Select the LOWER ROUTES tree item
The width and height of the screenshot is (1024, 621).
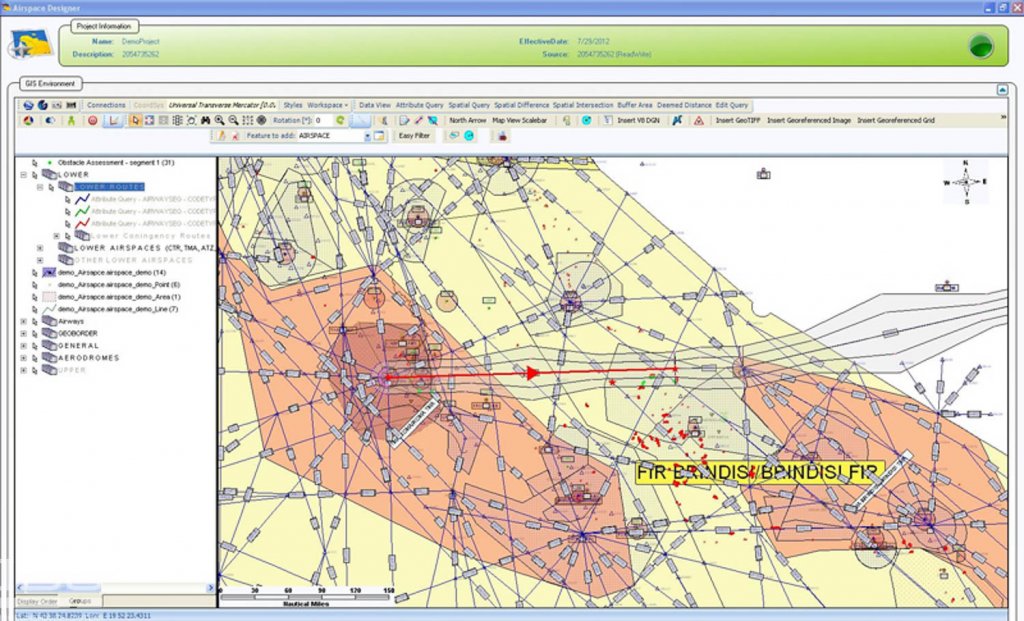coord(110,187)
